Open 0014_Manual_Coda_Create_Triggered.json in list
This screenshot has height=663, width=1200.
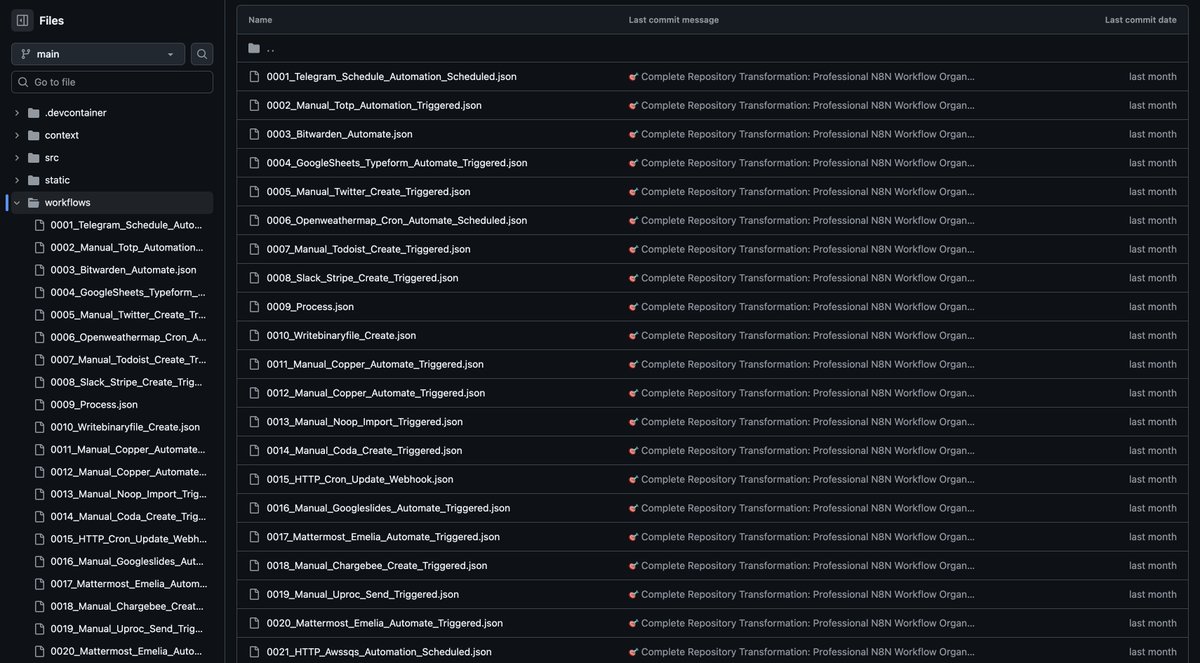pyautogui.click(x=364, y=450)
